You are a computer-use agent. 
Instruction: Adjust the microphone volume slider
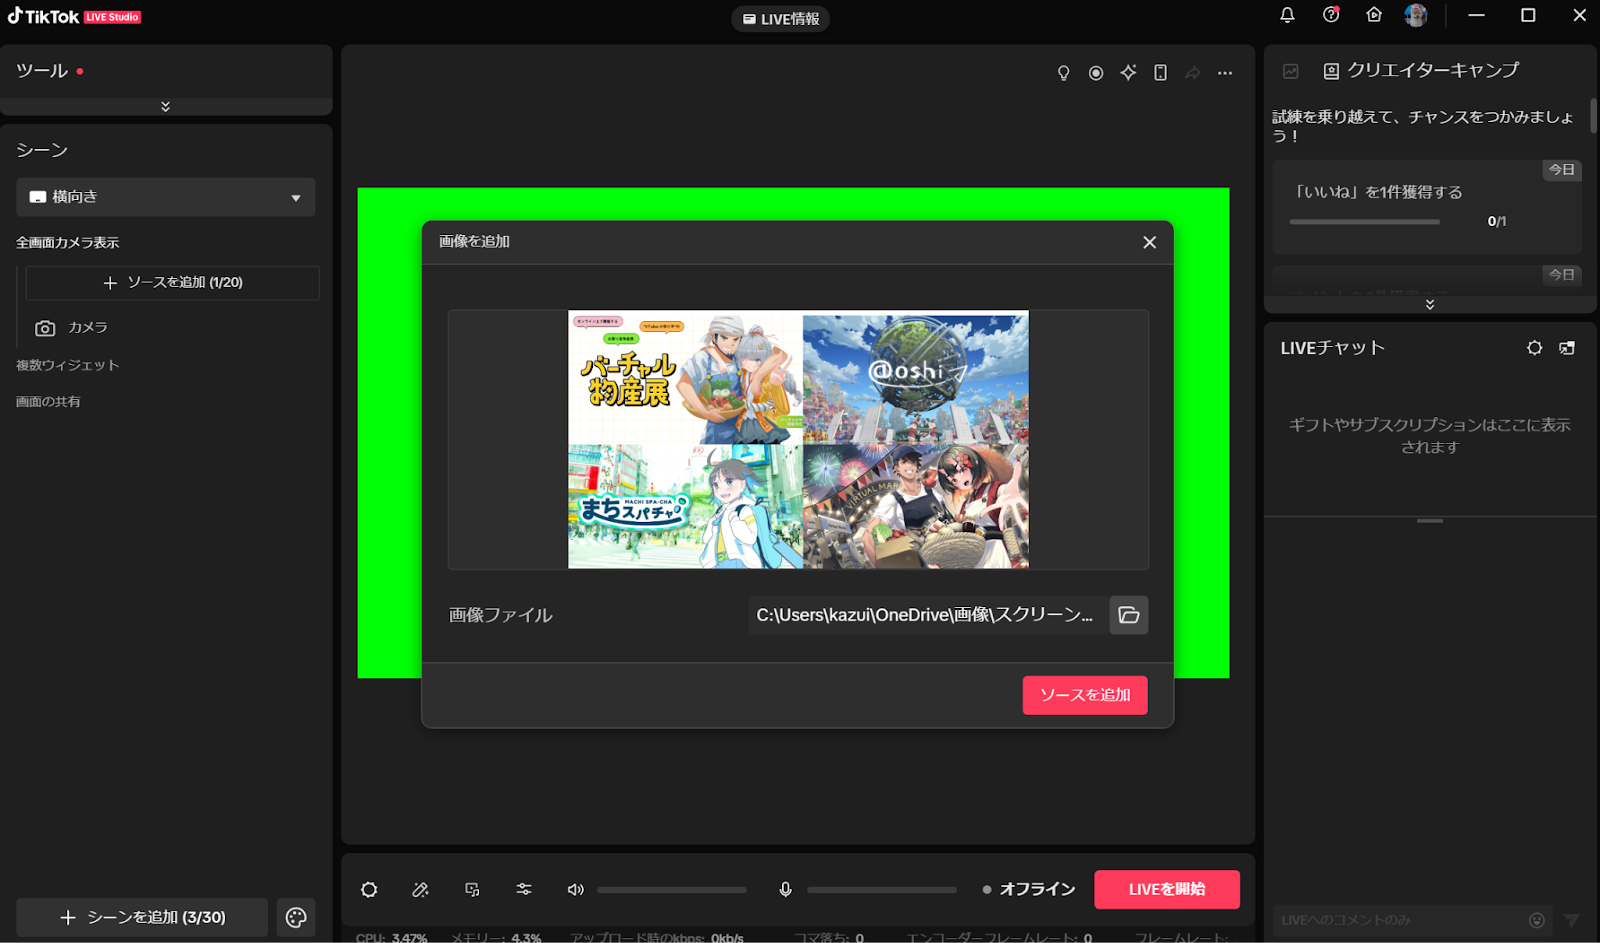[x=882, y=890]
